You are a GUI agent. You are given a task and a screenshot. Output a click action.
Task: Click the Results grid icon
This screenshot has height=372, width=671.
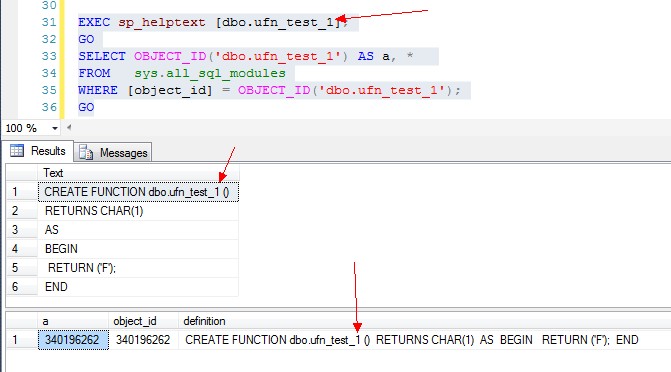click(x=17, y=151)
